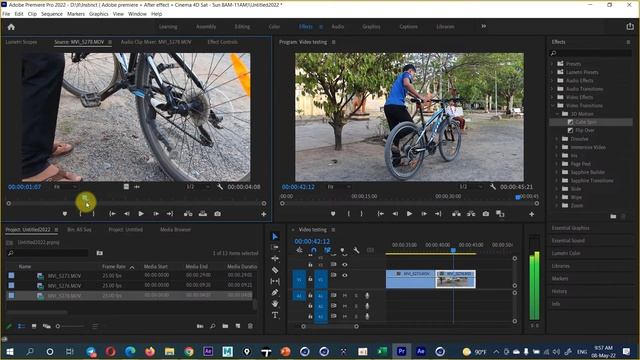Screen dimensions: 640x360
Task: Collapse Video Transitions folder
Action: (552, 105)
